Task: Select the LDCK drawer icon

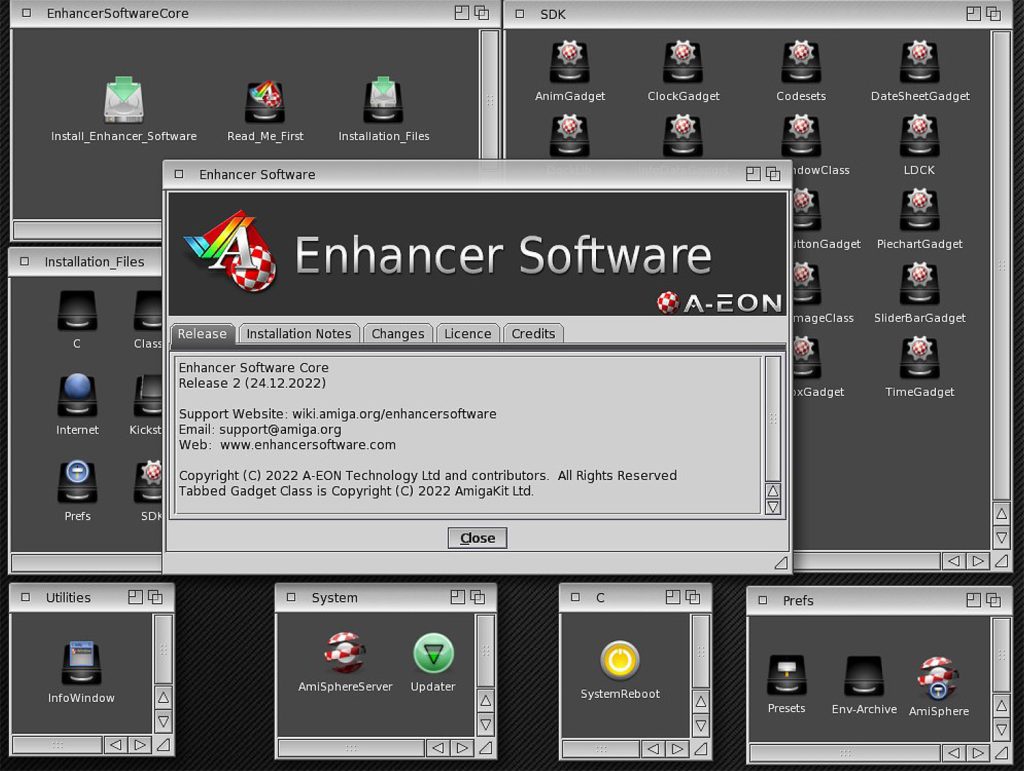Action: click(x=920, y=135)
